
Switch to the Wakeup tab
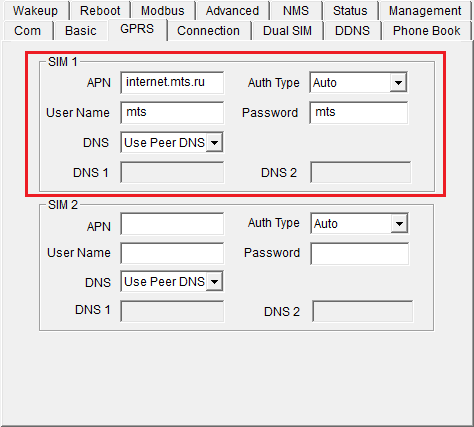pos(35,11)
